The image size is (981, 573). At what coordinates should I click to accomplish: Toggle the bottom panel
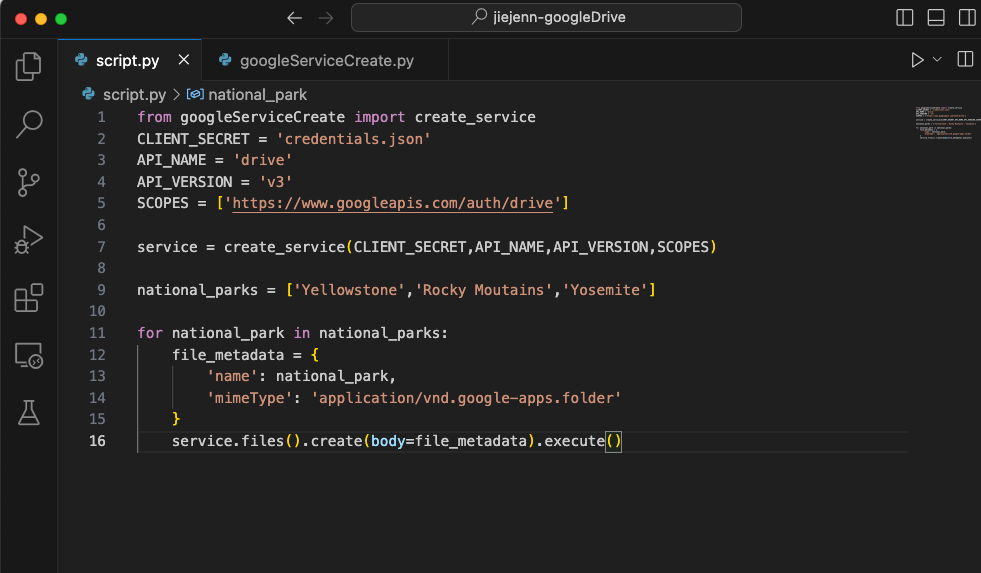point(936,18)
